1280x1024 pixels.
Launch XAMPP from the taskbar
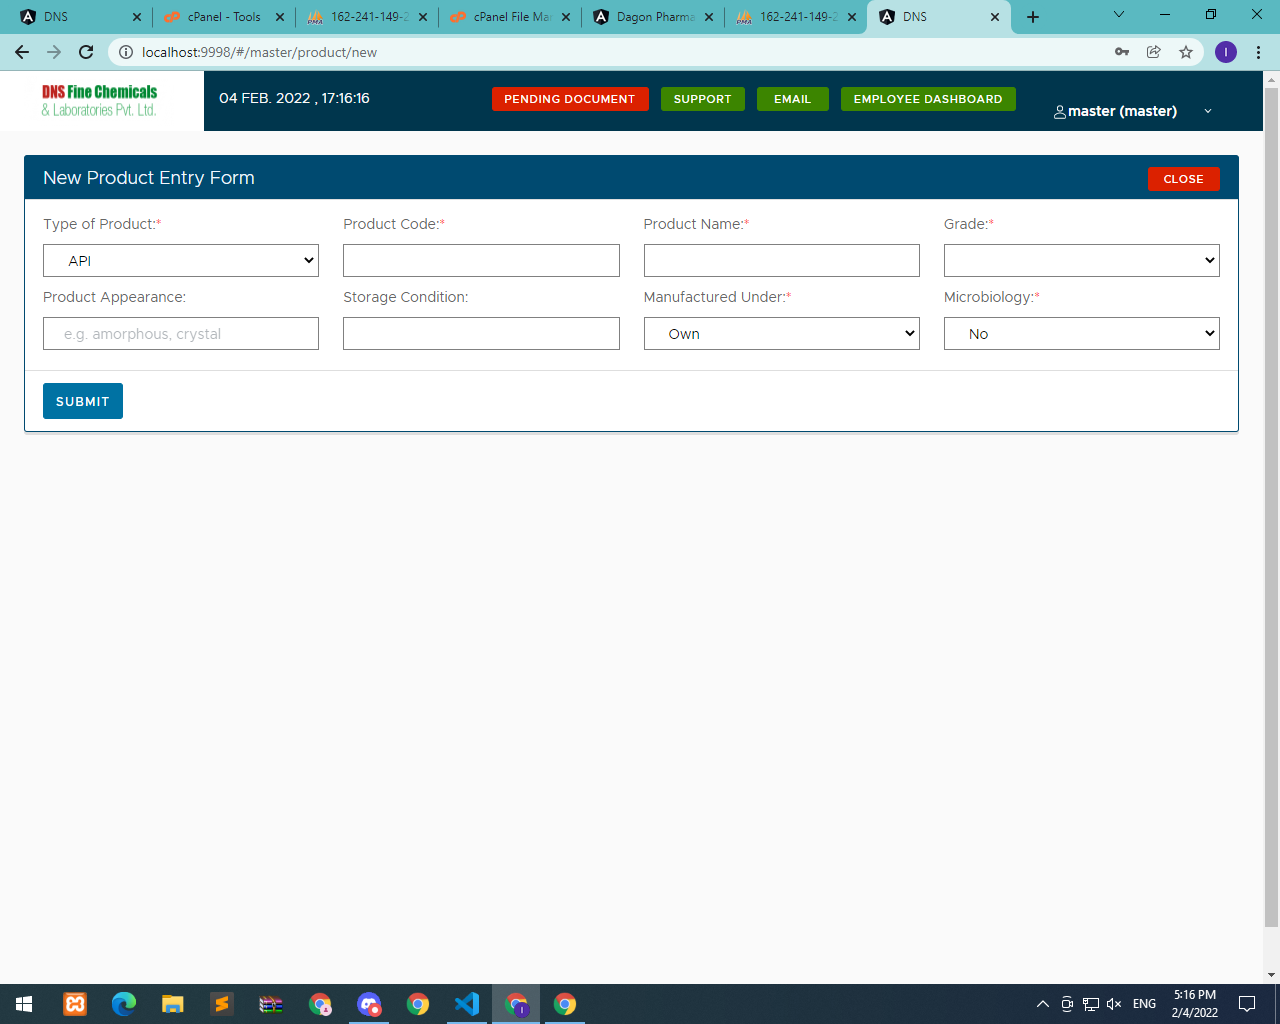coord(75,1004)
